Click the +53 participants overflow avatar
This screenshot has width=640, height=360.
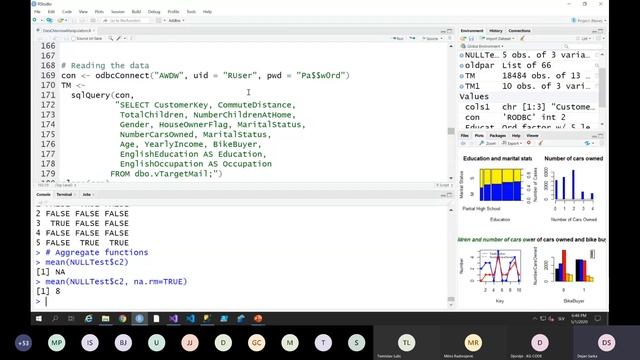click(23, 343)
